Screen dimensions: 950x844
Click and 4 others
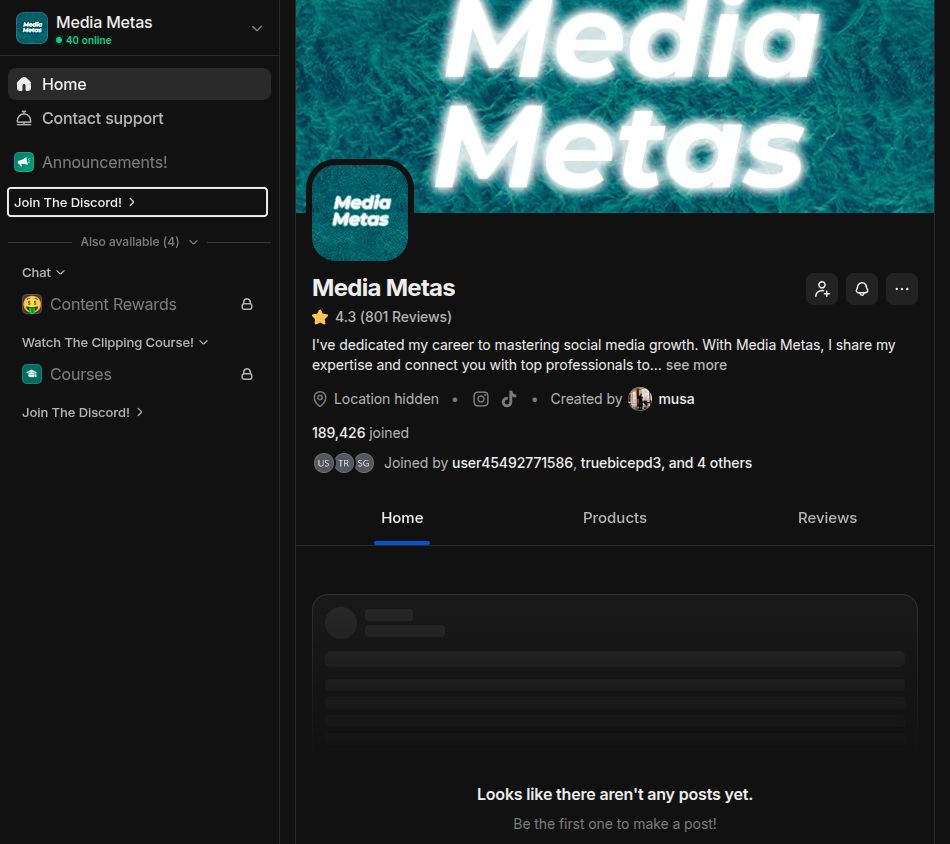710,463
